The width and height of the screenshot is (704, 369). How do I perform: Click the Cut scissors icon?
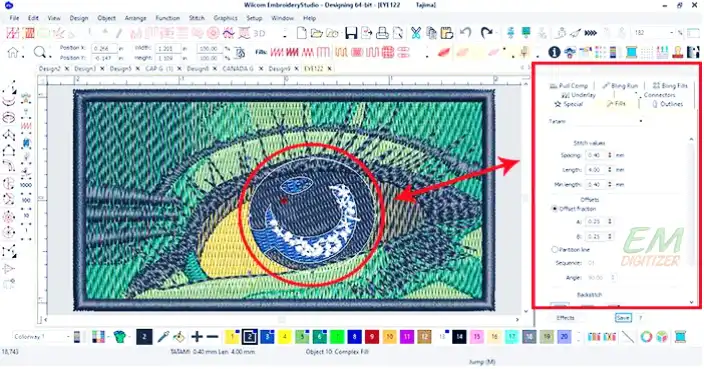tap(416, 33)
